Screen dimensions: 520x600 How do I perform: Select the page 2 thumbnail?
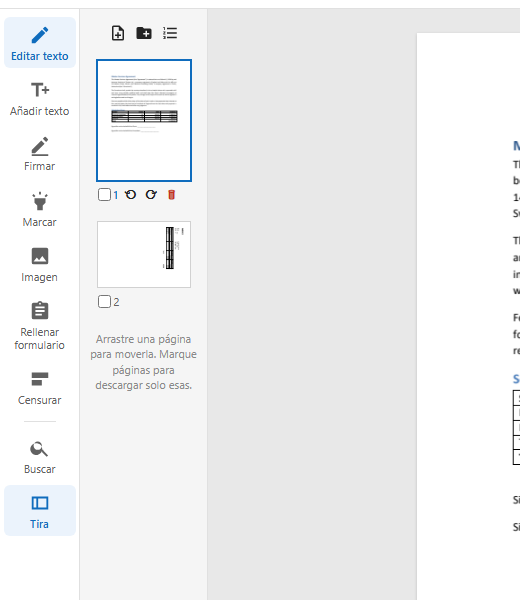144,254
